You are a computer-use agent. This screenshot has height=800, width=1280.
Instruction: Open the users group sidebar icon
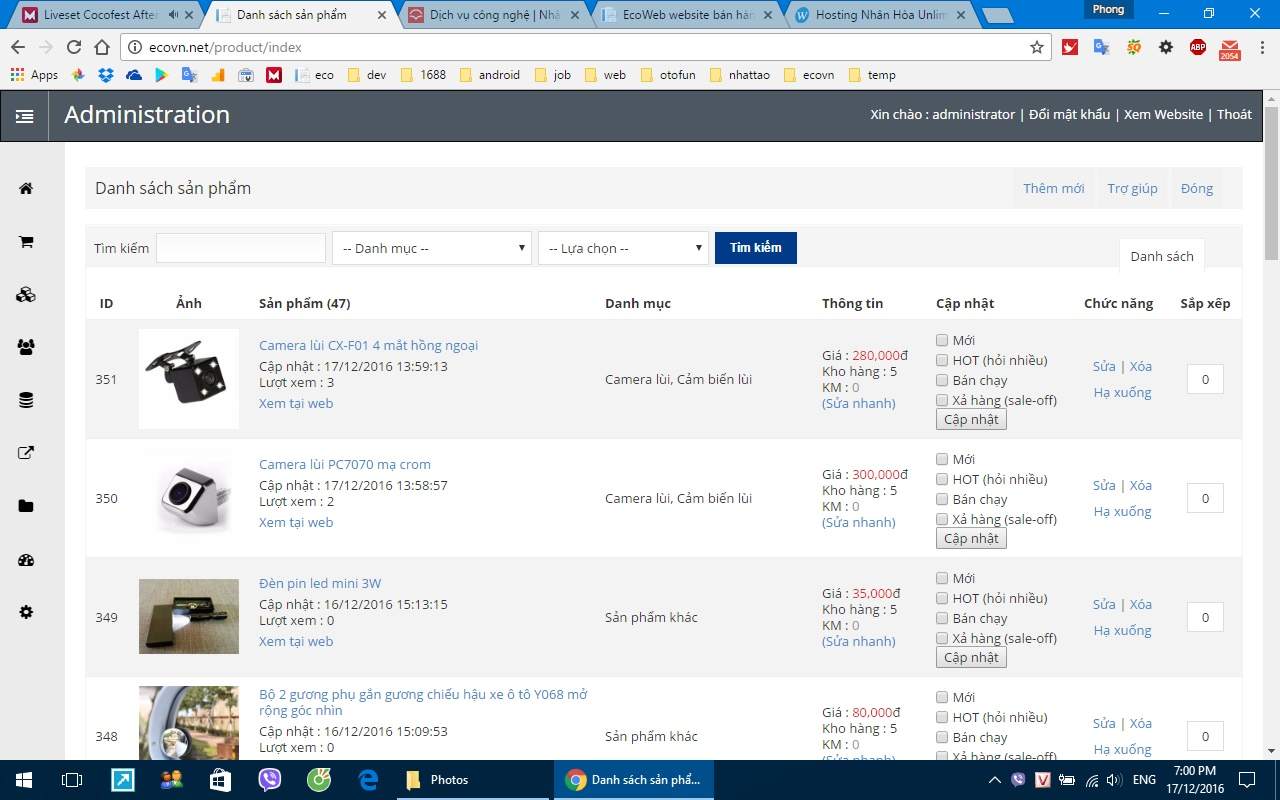pyautogui.click(x=26, y=348)
